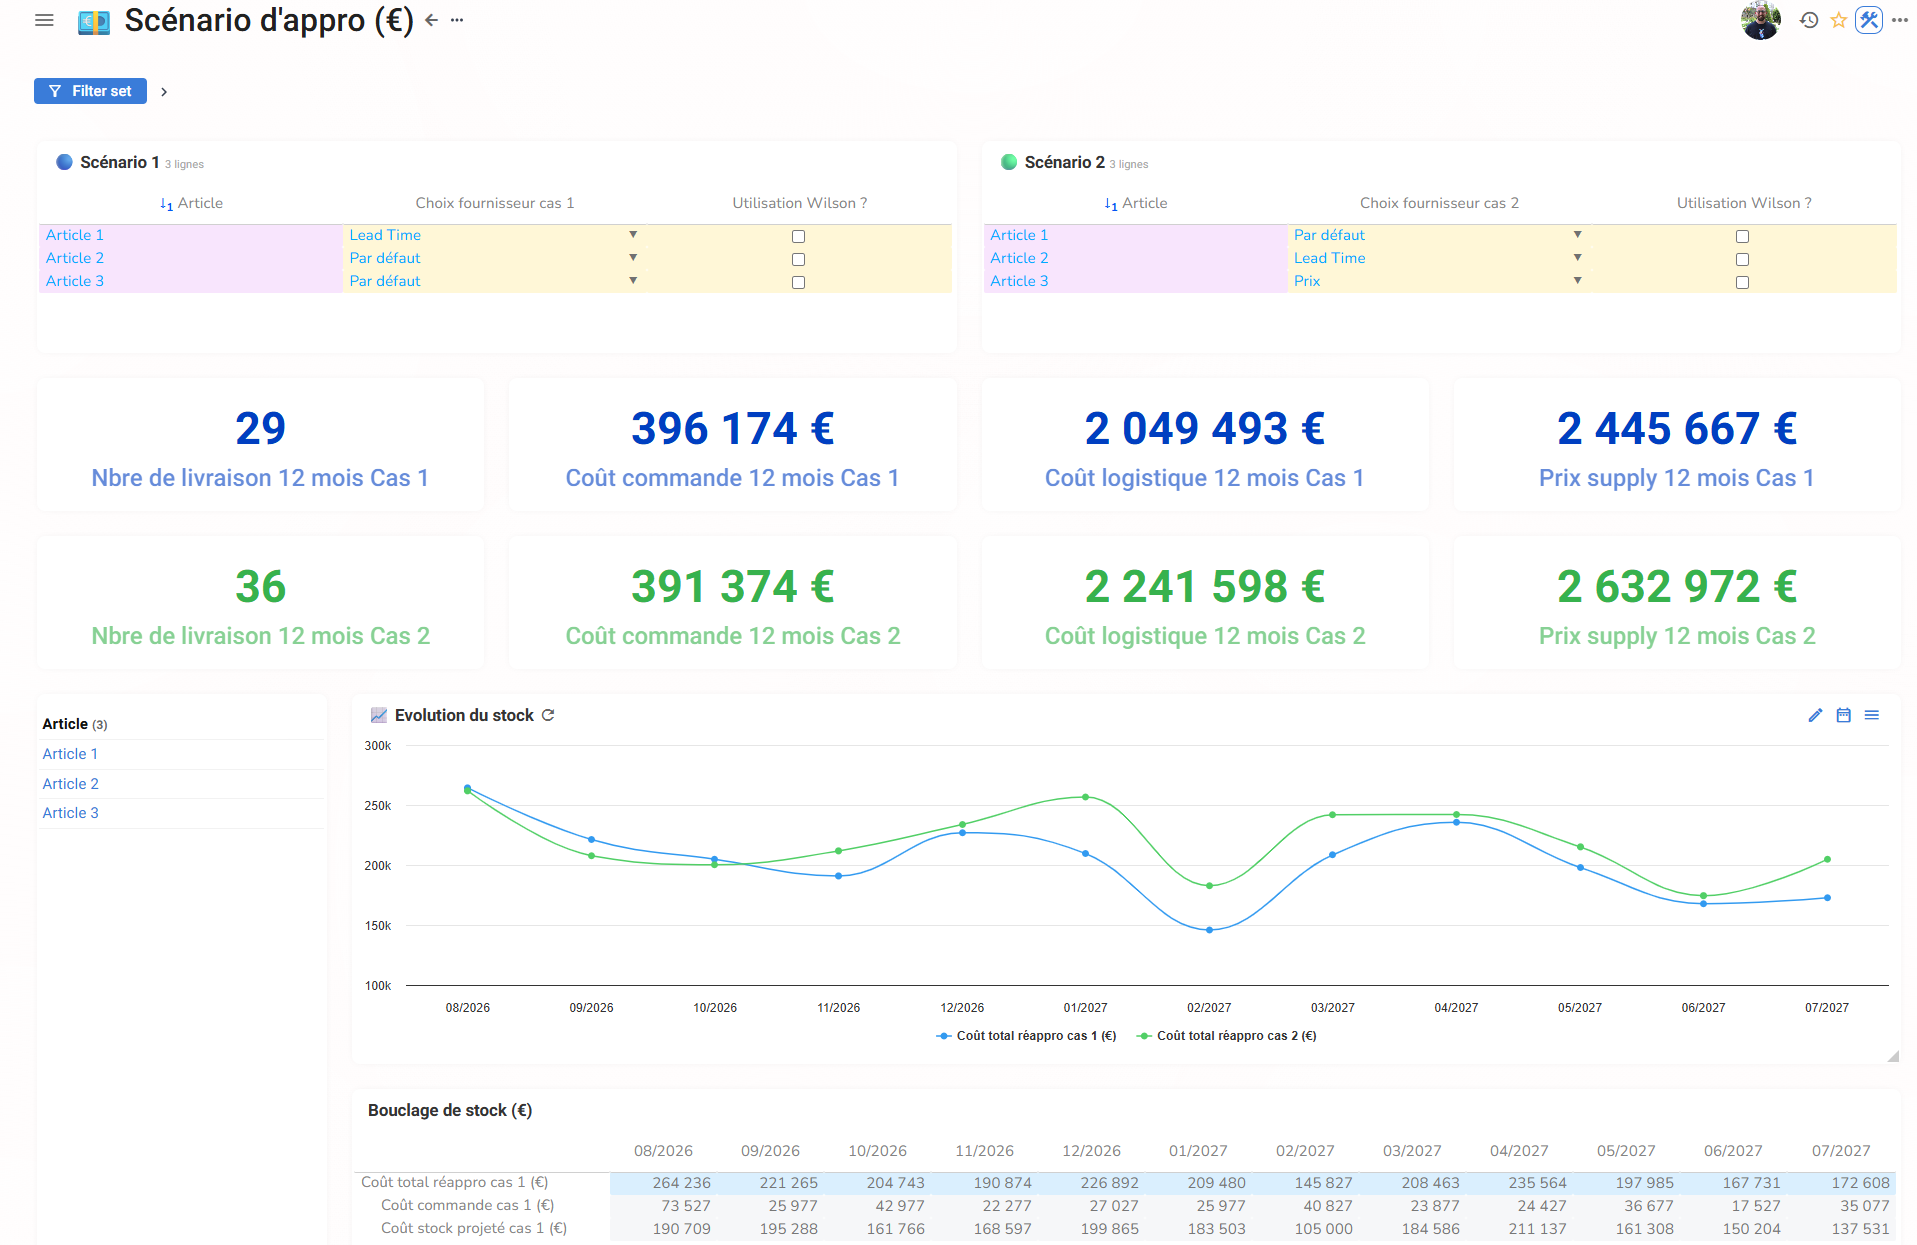
Task: Click the green Scénario 2 dot icon
Action: pyautogui.click(x=1009, y=162)
